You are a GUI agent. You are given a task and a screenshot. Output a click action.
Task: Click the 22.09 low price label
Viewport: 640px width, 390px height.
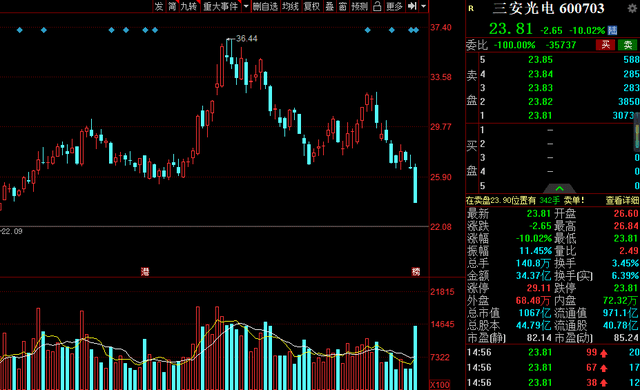pos(12,231)
